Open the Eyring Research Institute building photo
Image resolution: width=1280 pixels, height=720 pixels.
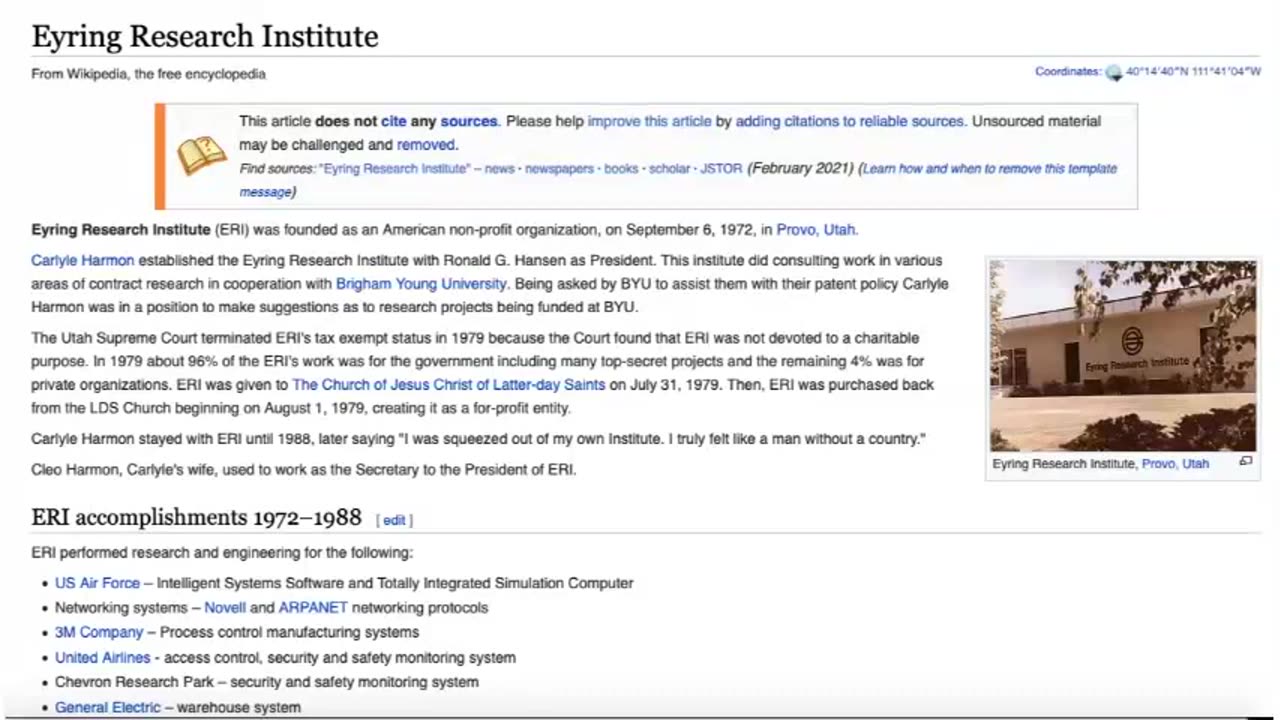click(1123, 356)
